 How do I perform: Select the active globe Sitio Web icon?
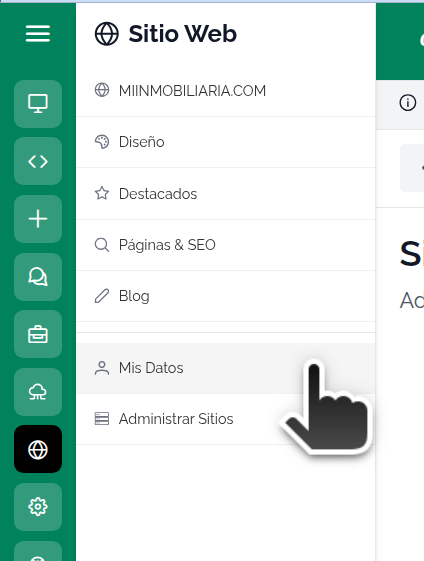coord(38,449)
